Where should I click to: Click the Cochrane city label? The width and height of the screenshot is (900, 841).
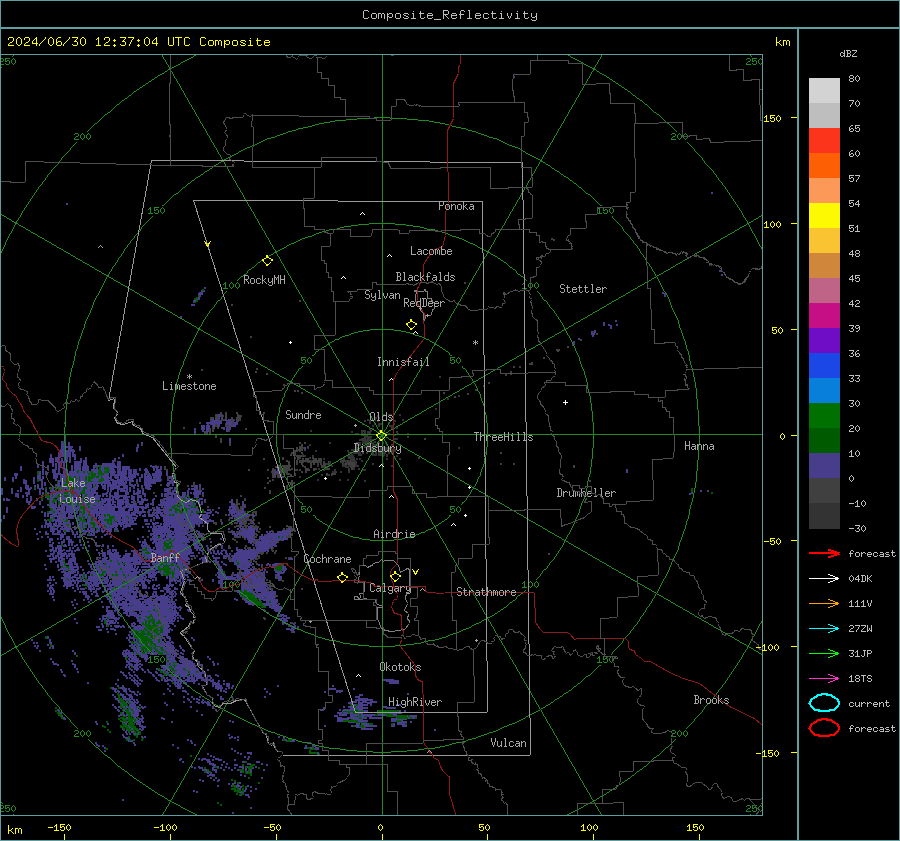(x=327, y=559)
